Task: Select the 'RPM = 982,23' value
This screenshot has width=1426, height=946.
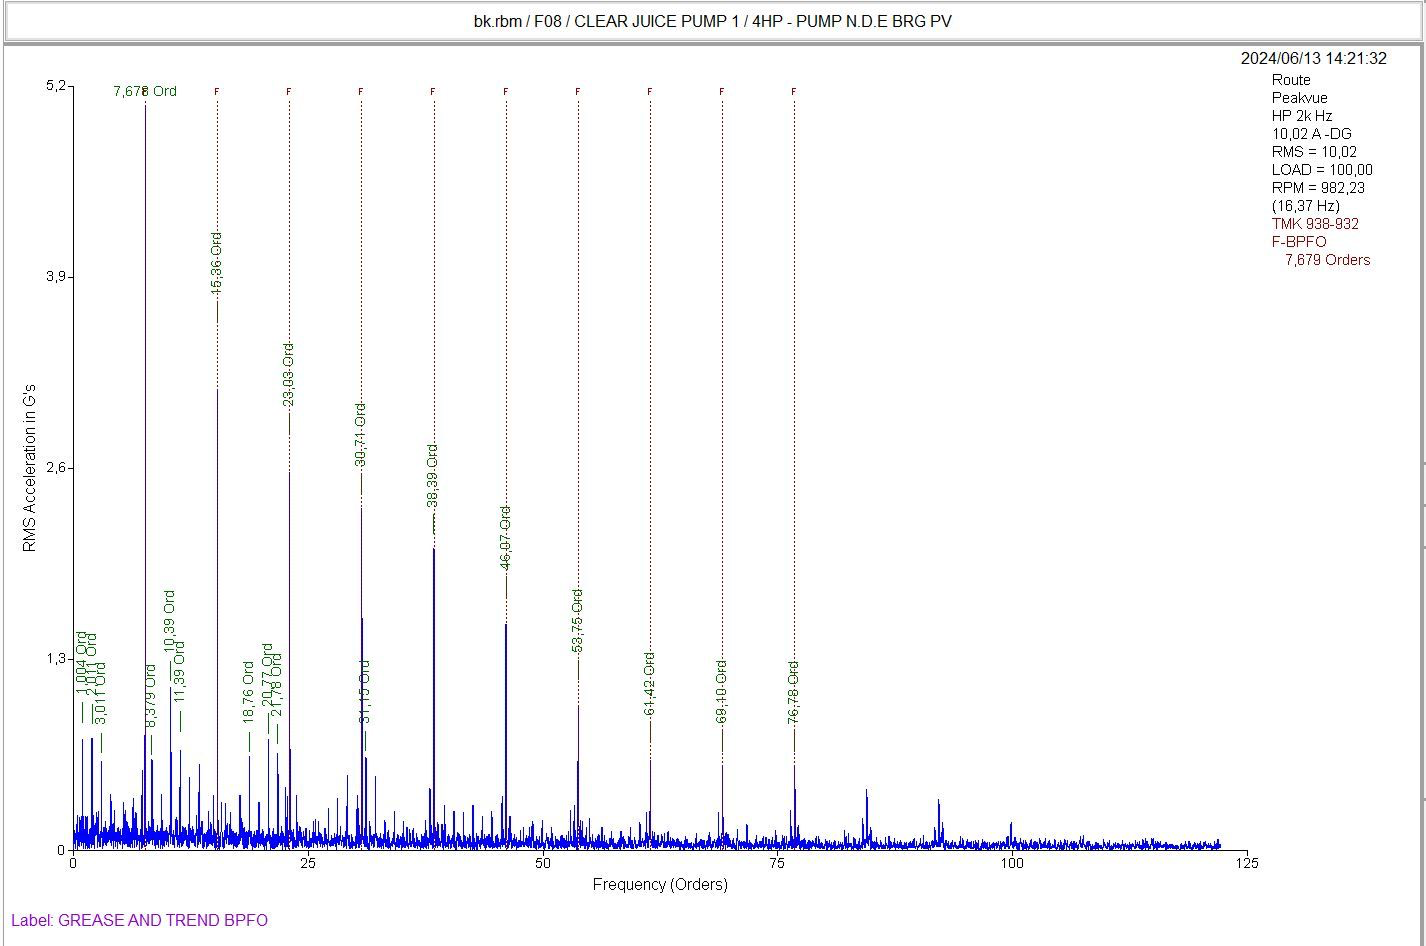Action: (x=1318, y=188)
